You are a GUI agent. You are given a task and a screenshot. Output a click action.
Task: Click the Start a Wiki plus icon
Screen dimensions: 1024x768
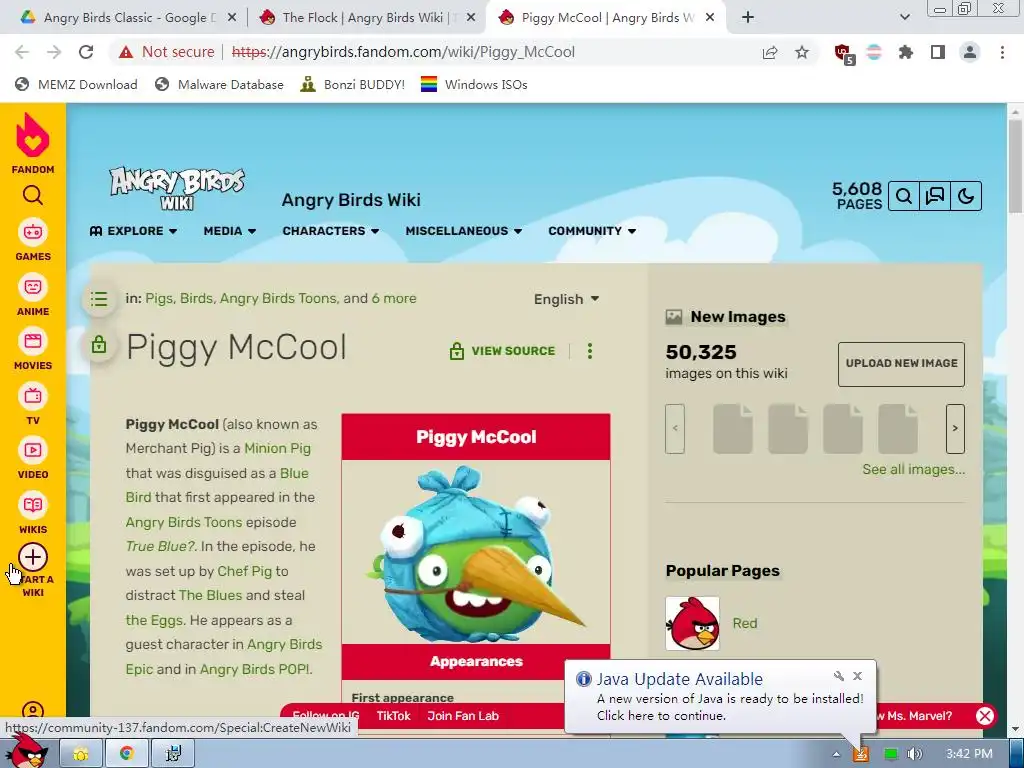click(x=33, y=557)
